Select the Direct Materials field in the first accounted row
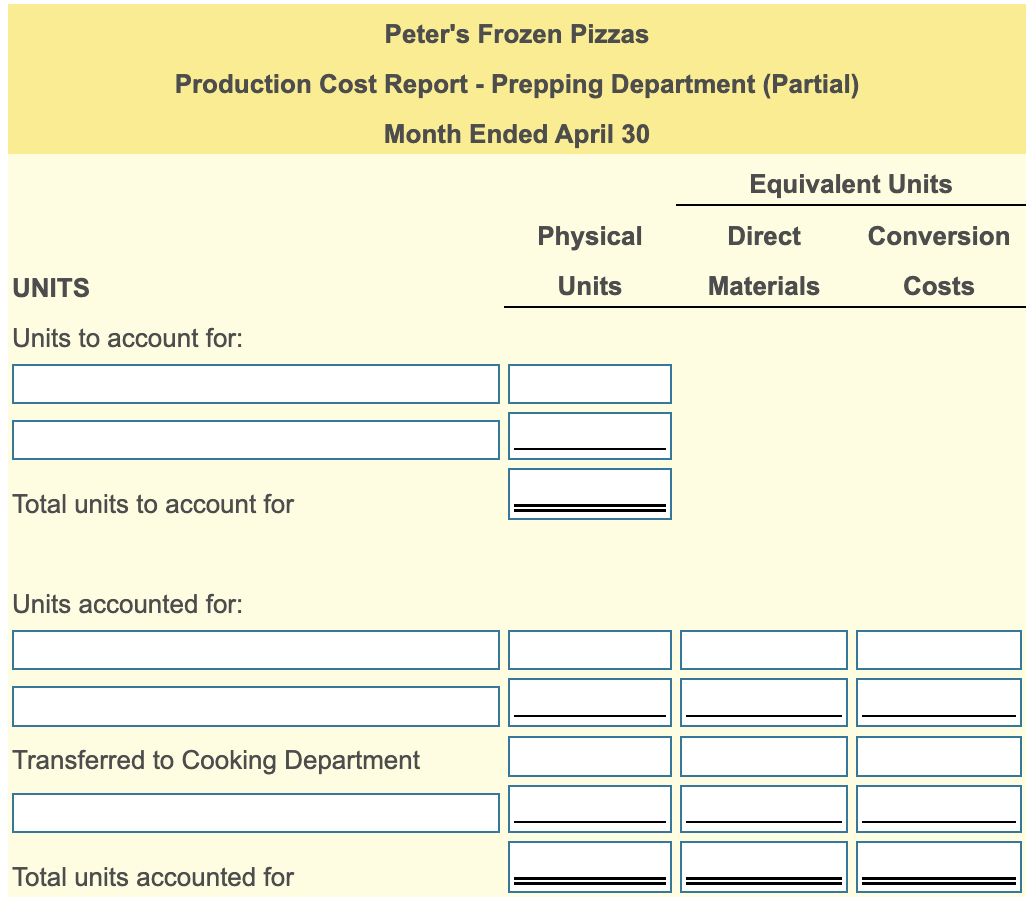 [x=763, y=650]
